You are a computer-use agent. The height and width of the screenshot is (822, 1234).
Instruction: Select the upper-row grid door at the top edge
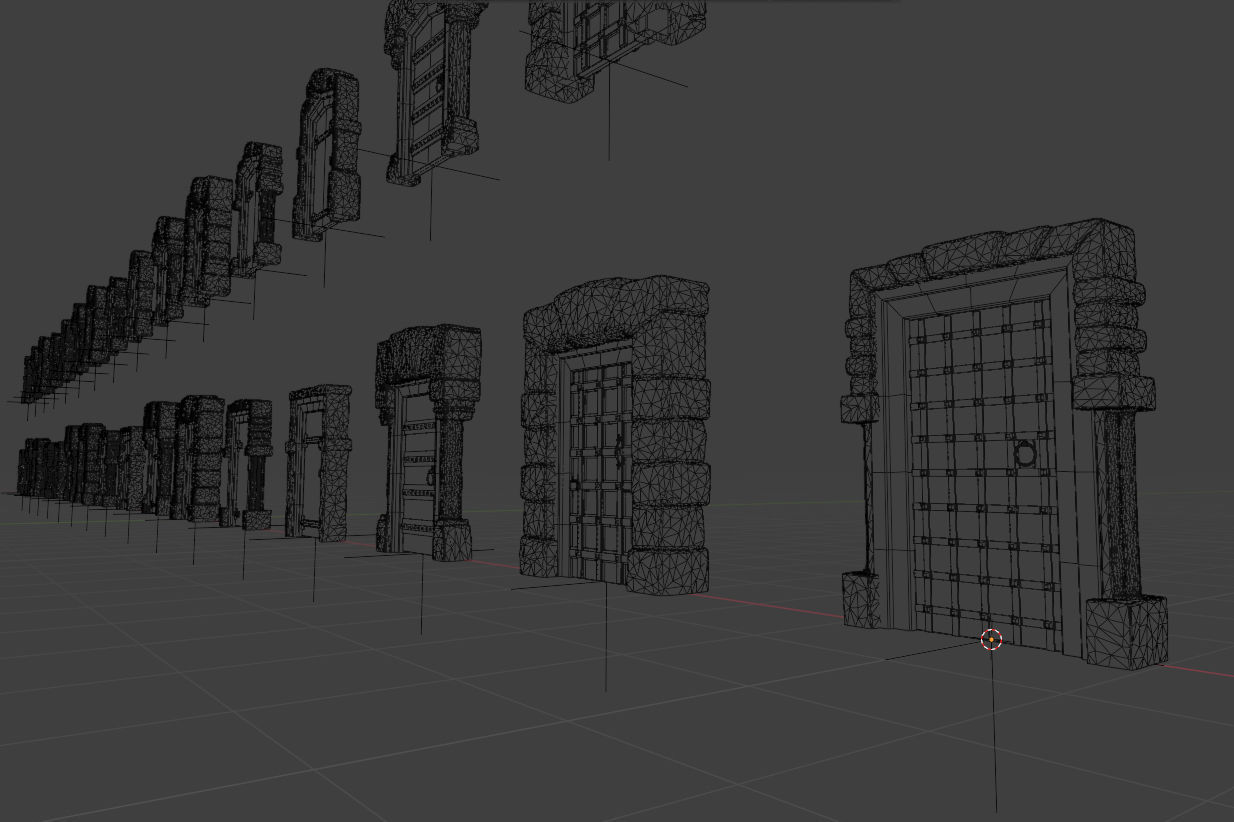point(615,50)
